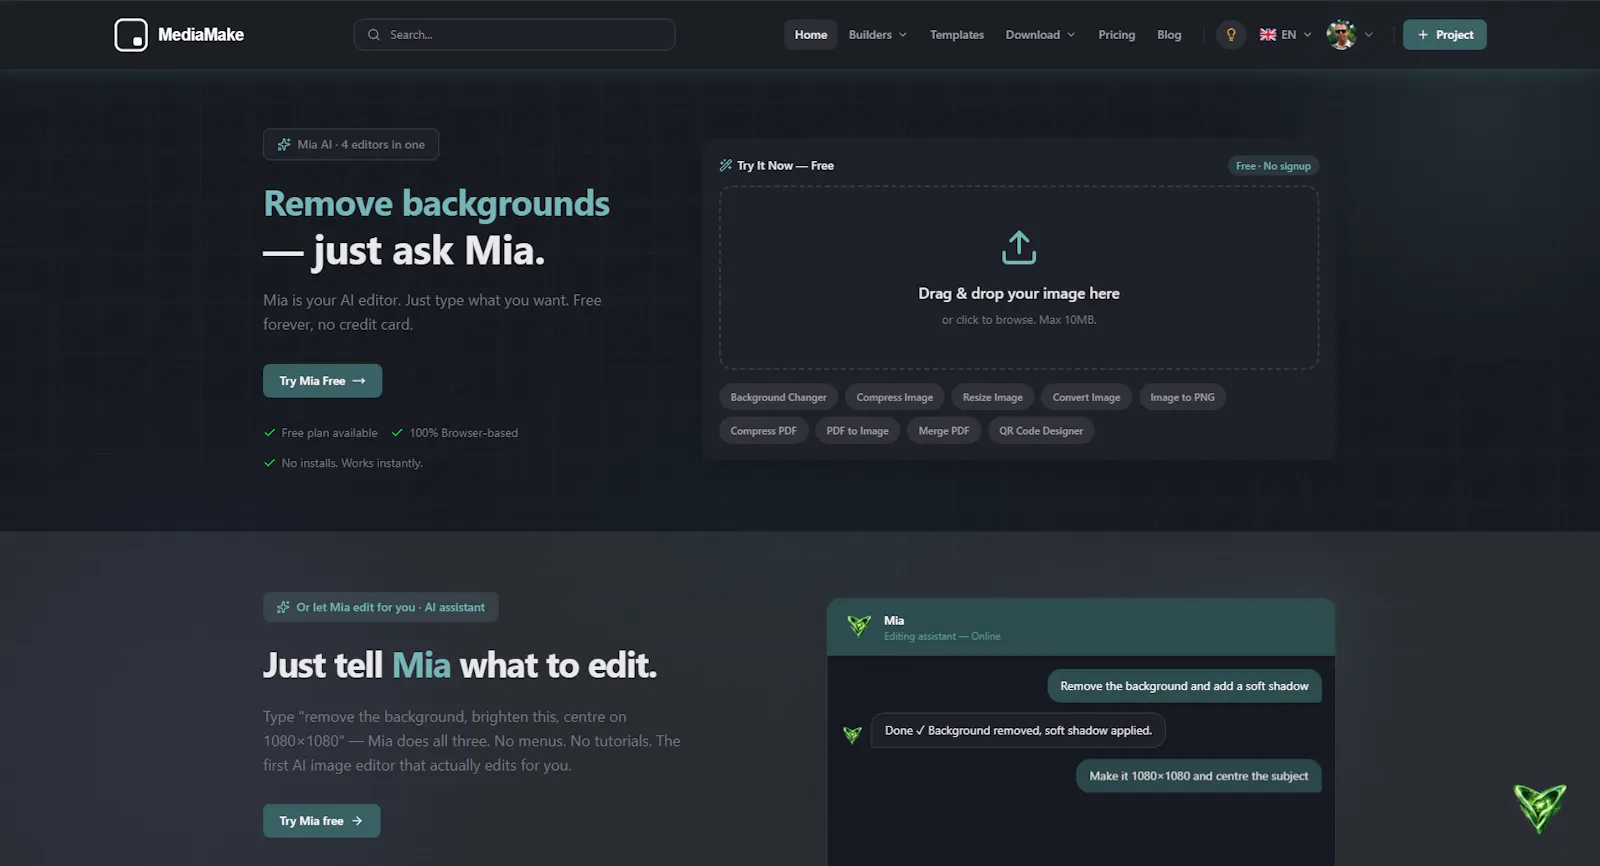Image resolution: width=1600 pixels, height=866 pixels.
Task: Open the EN language selector
Action: coord(1285,35)
